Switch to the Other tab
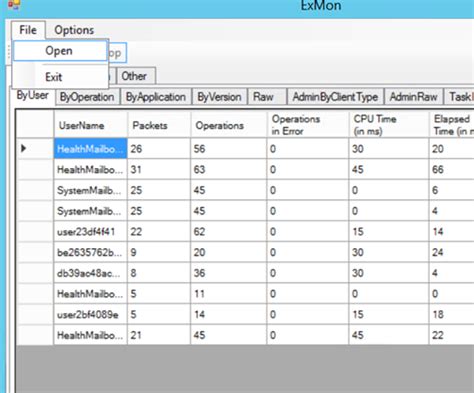474x393 pixels. (136, 76)
